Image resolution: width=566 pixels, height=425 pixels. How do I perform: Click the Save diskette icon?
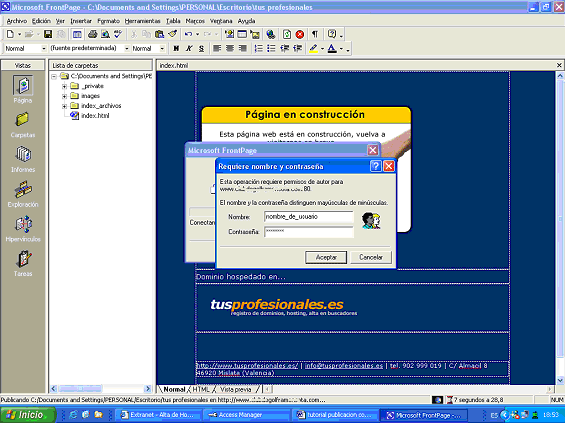point(48,34)
